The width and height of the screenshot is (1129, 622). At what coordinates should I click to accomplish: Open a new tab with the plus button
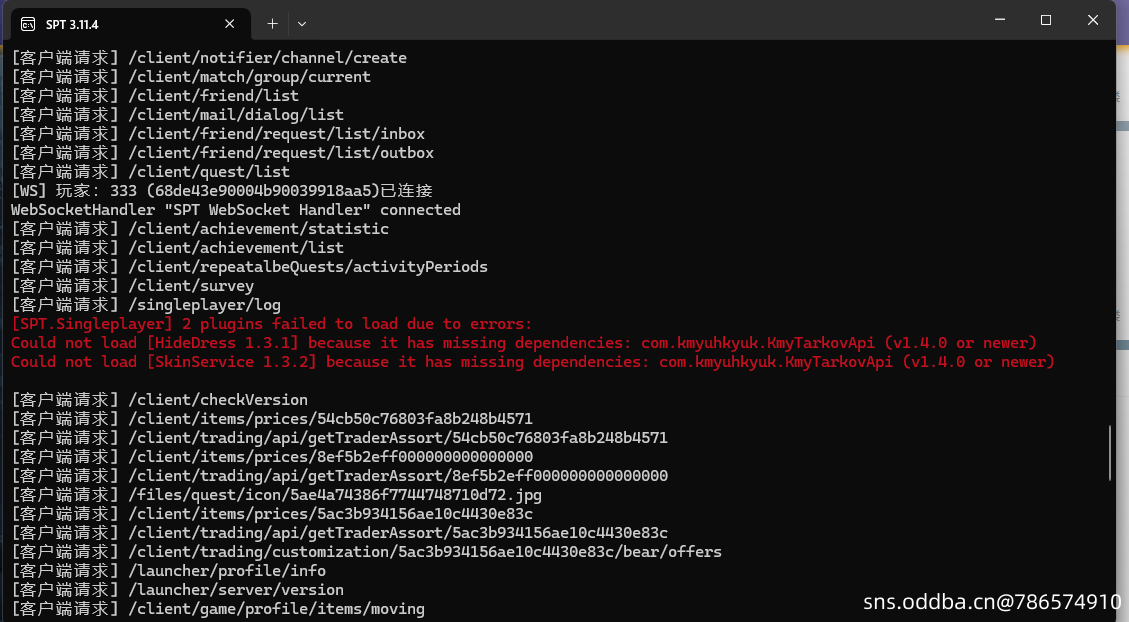tap(272, 23)
